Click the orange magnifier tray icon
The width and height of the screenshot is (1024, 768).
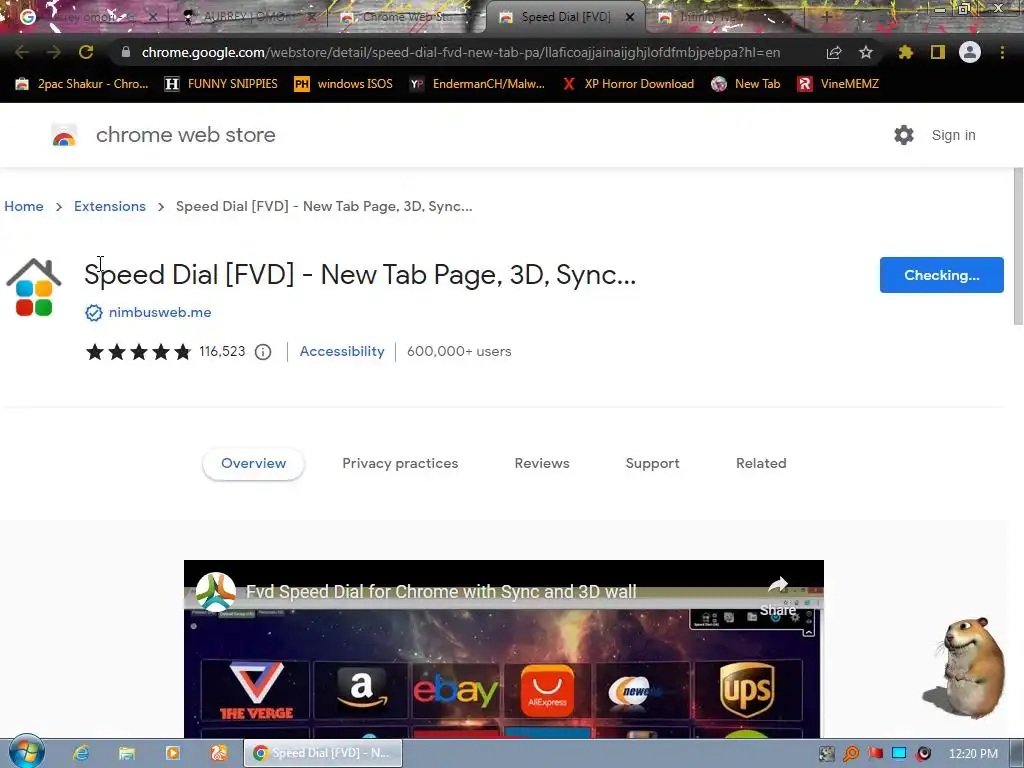(850, 754)
